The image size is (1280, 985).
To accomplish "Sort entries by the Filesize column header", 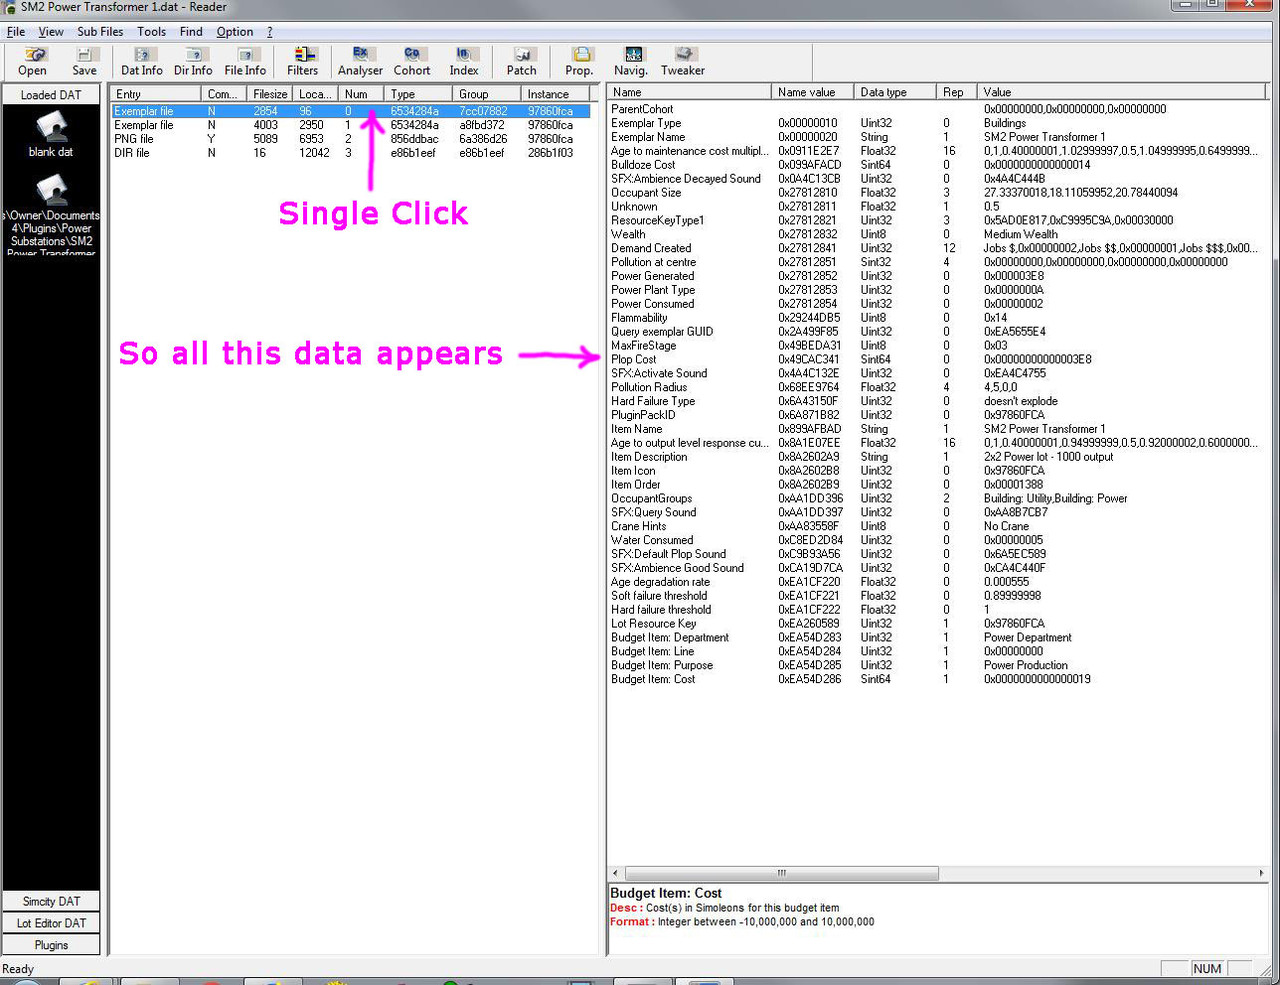I will click(270, 94).
